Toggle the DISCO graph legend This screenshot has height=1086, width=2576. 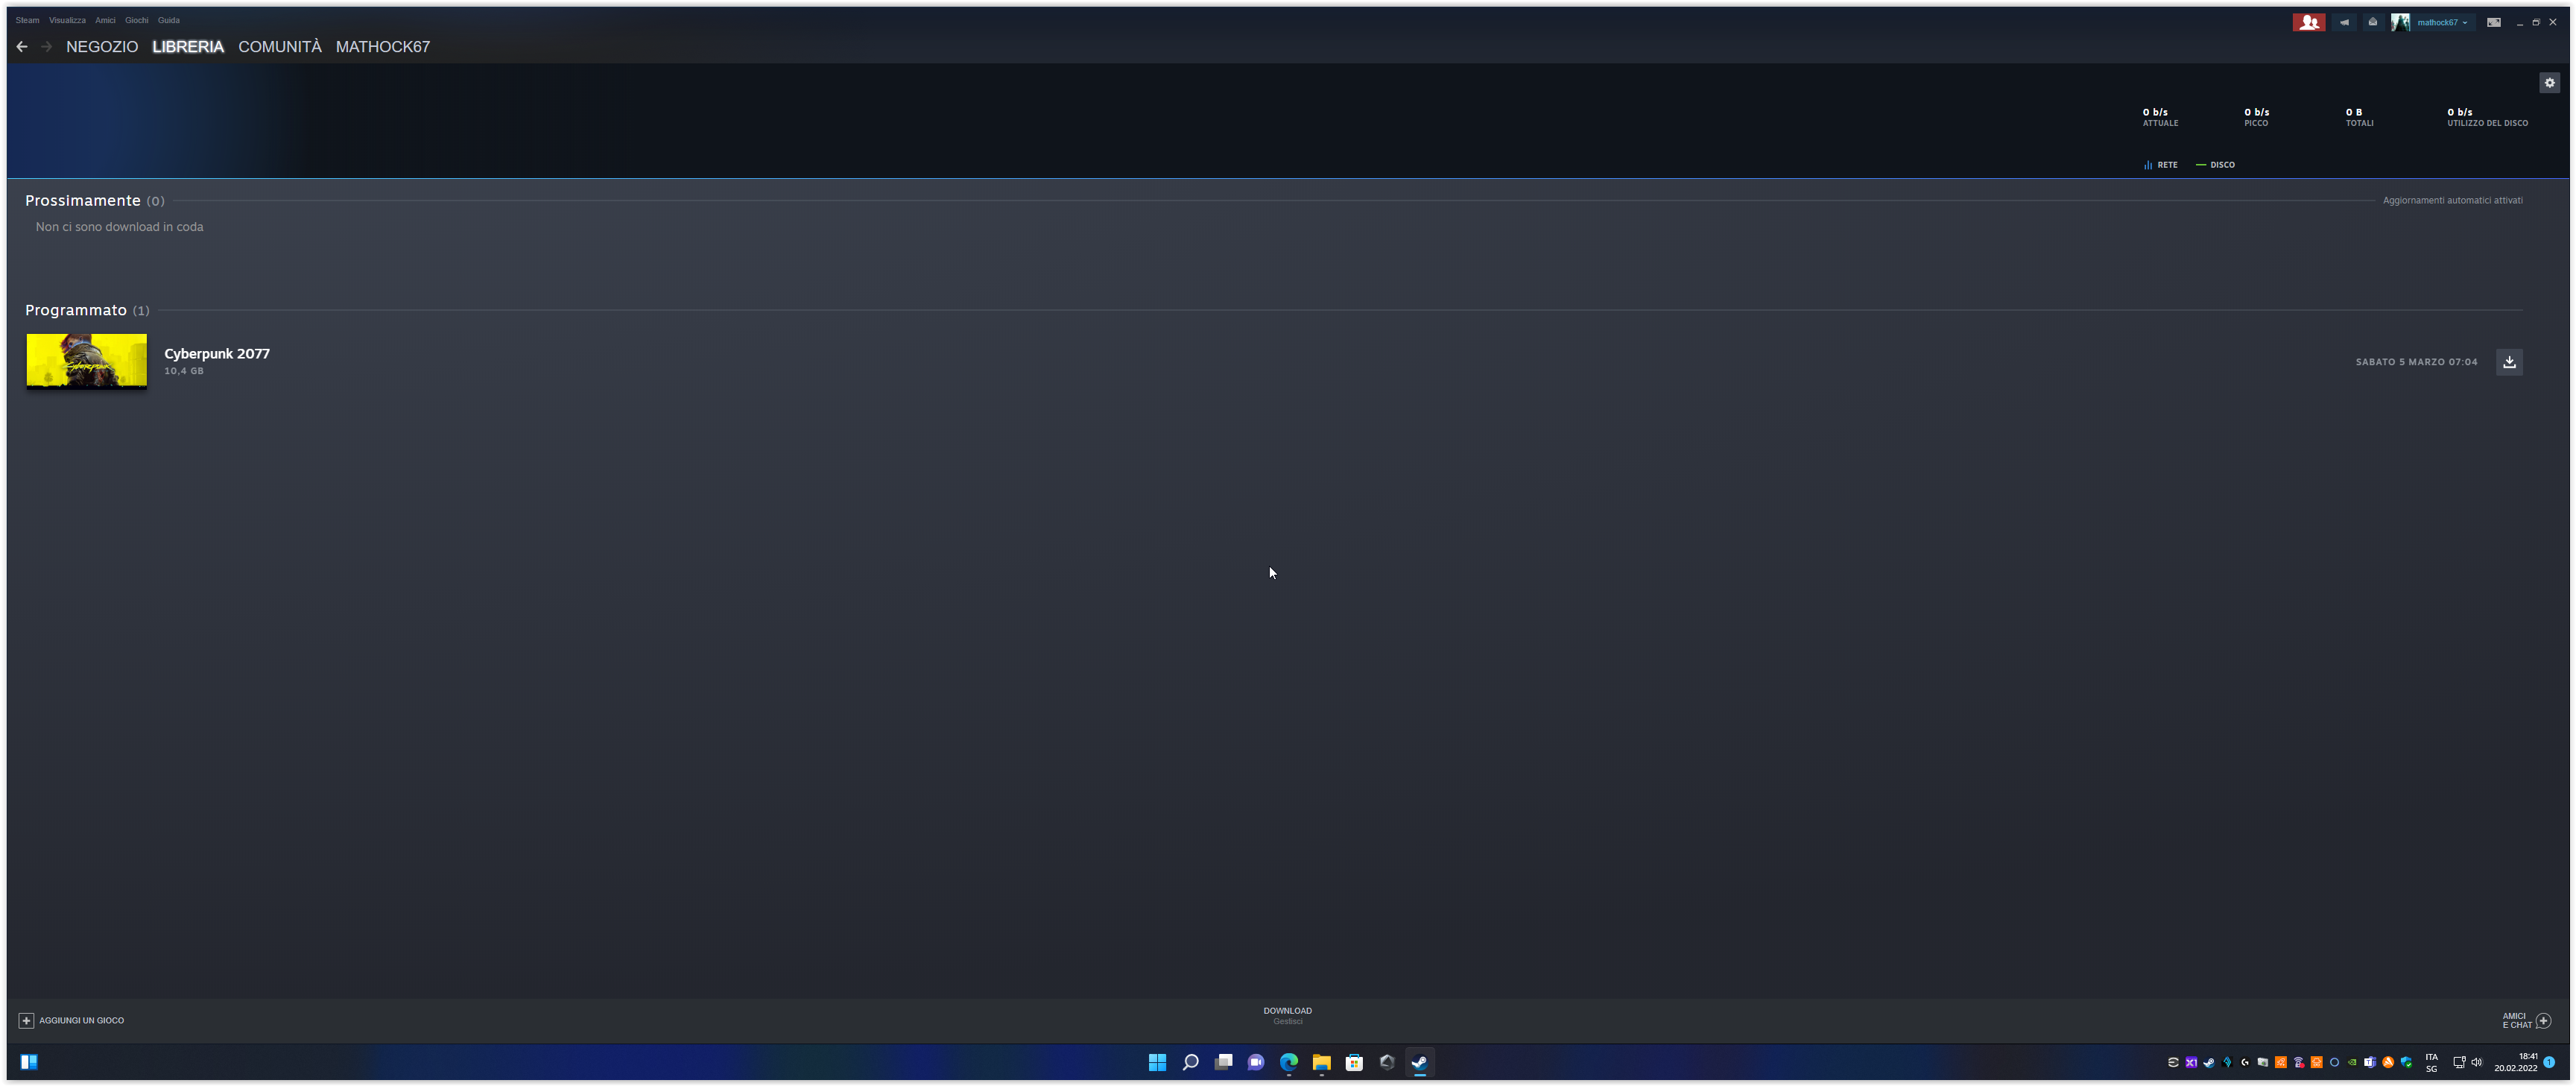pyautogui.click(x=2215, y=165)
